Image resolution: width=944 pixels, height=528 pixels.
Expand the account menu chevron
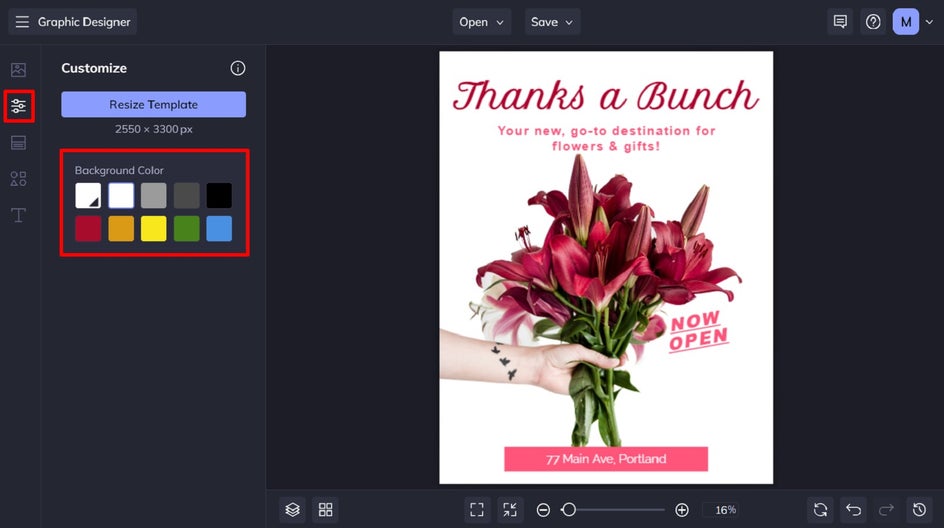click(x=930, y=22)
